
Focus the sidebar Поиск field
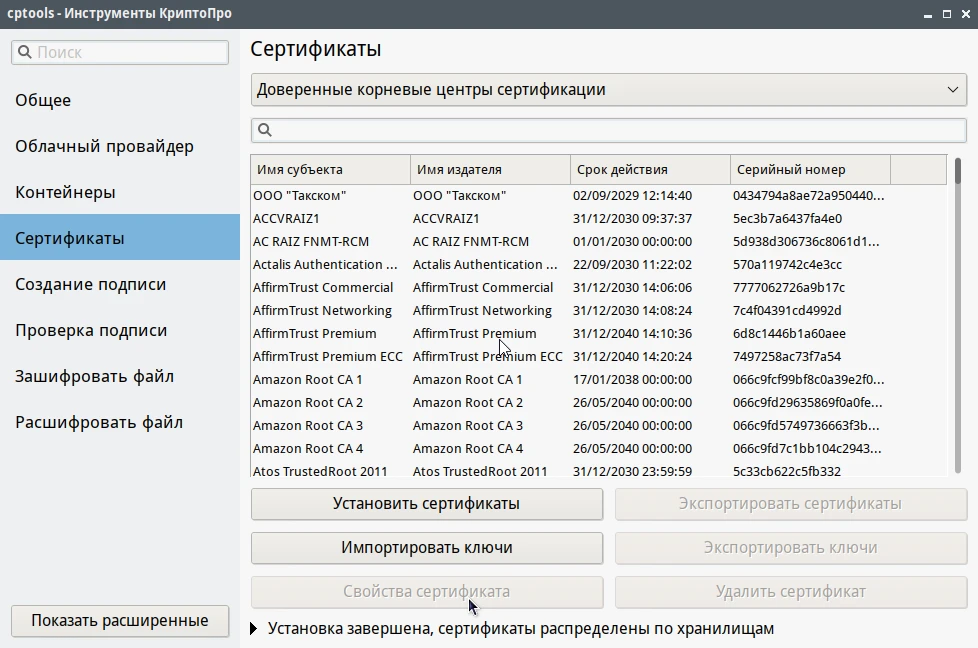click(x=120, y=52)
